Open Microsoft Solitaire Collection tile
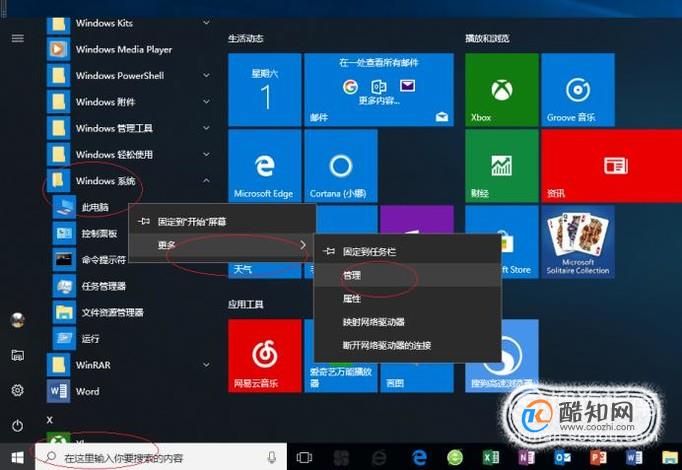Viewport: 682px width, 470px height. point(578,242)
